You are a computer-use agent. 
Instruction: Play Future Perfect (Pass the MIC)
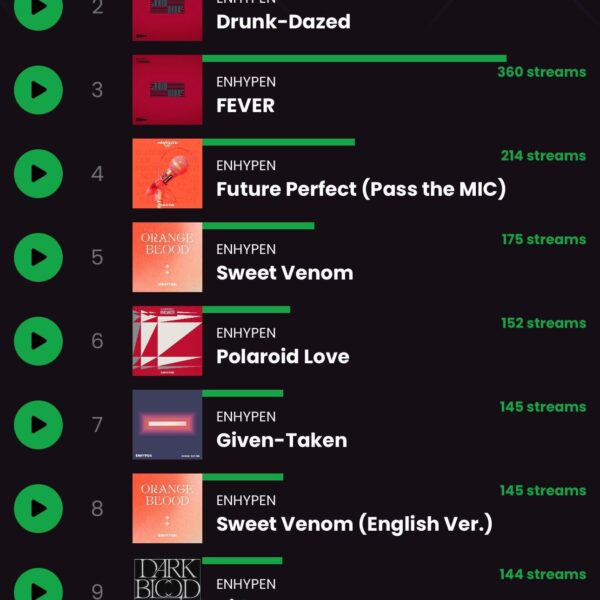click(x=38, y=174)
